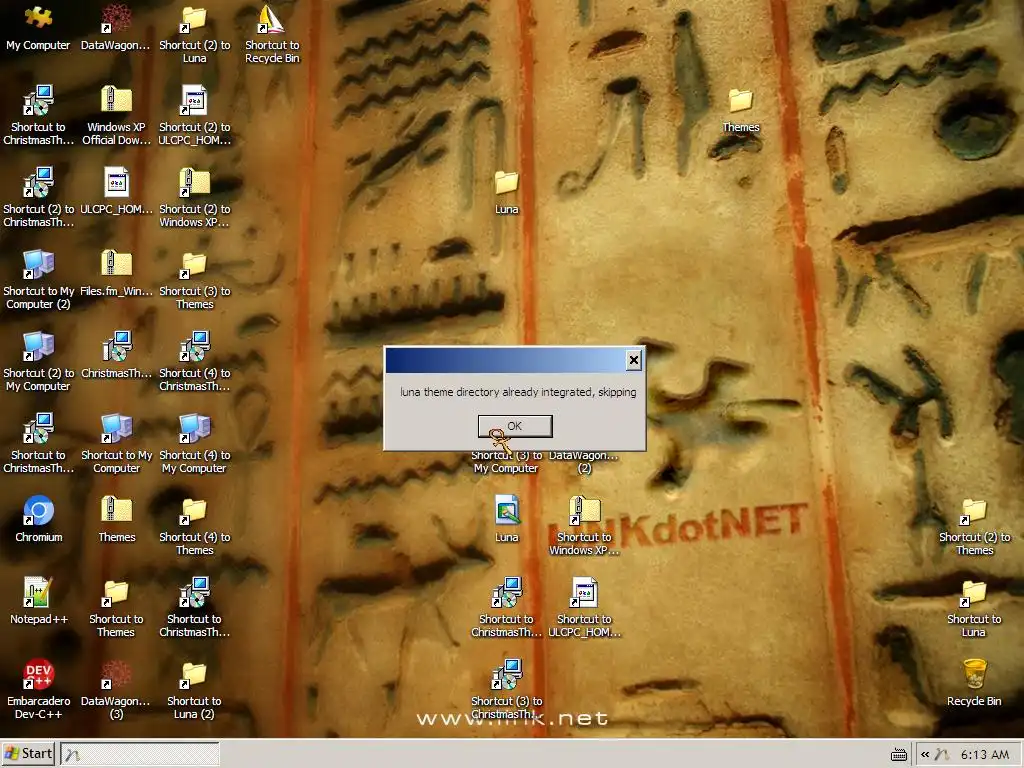The height and width of the screenshot is (768, 1024).
Task: Select the Shortcut (2) to Luna folder
Action: (195, 34)
